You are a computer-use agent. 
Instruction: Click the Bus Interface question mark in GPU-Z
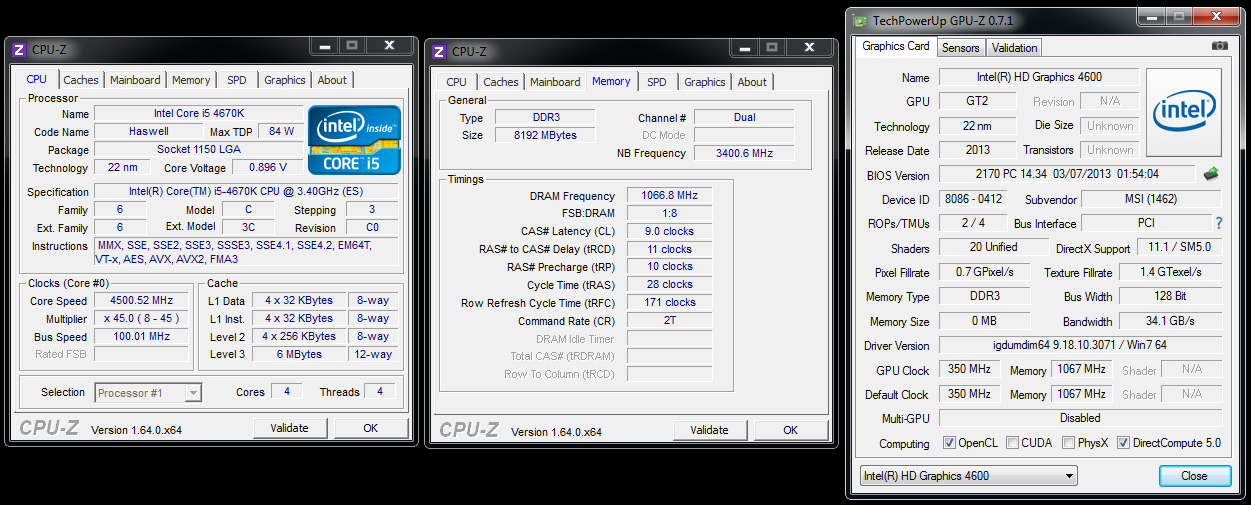click(1218, 223)
